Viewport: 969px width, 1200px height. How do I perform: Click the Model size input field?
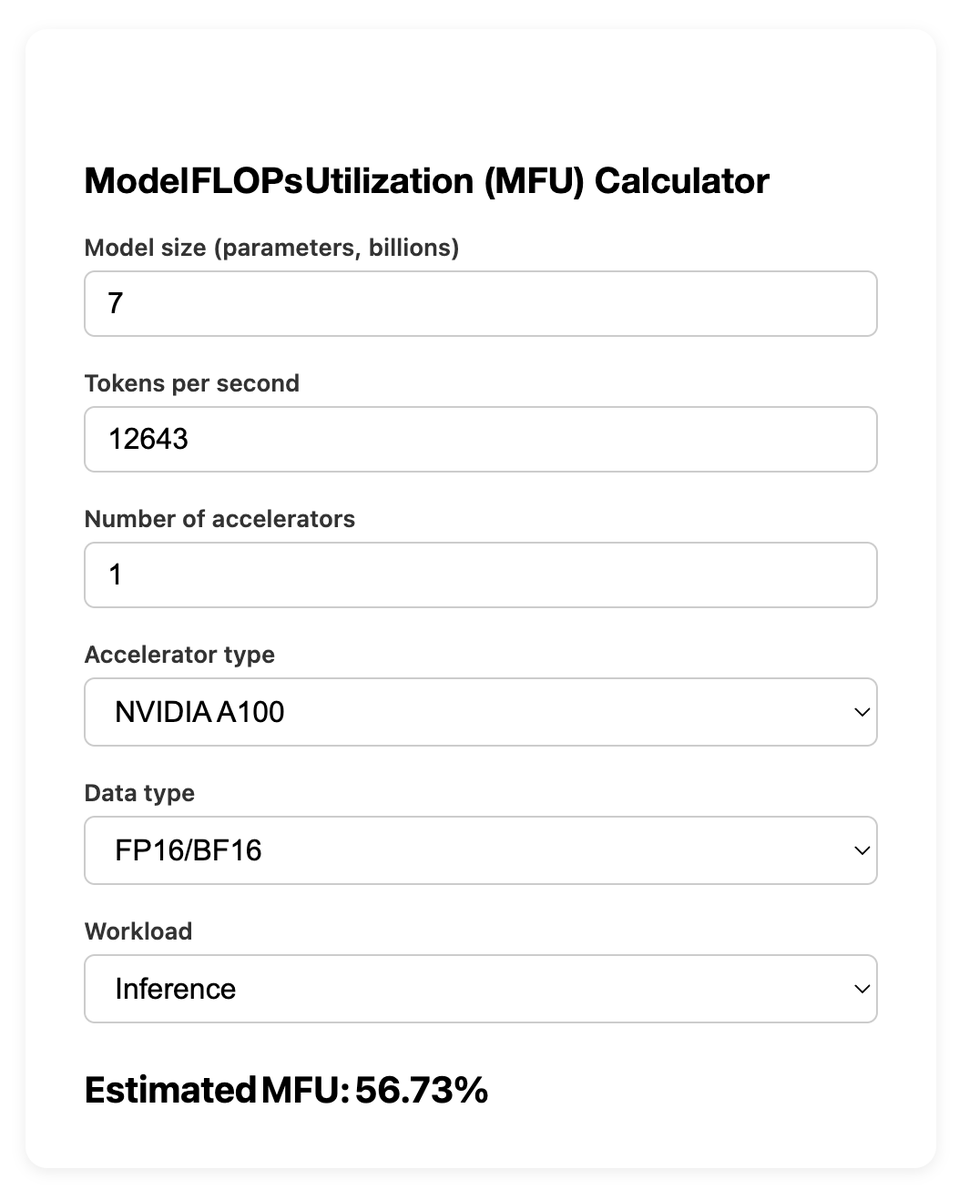[x=480, y=303]
